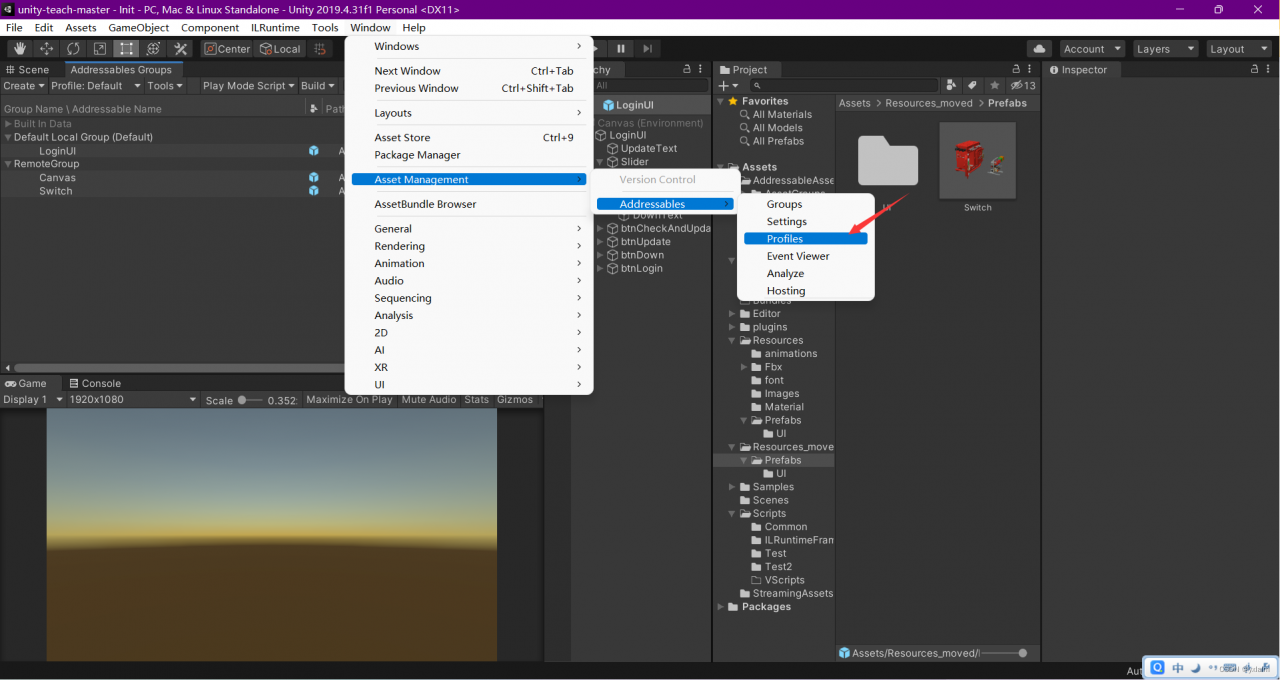
Task: Toggle the Inspector lock icon
Action: click(1254, 70)
